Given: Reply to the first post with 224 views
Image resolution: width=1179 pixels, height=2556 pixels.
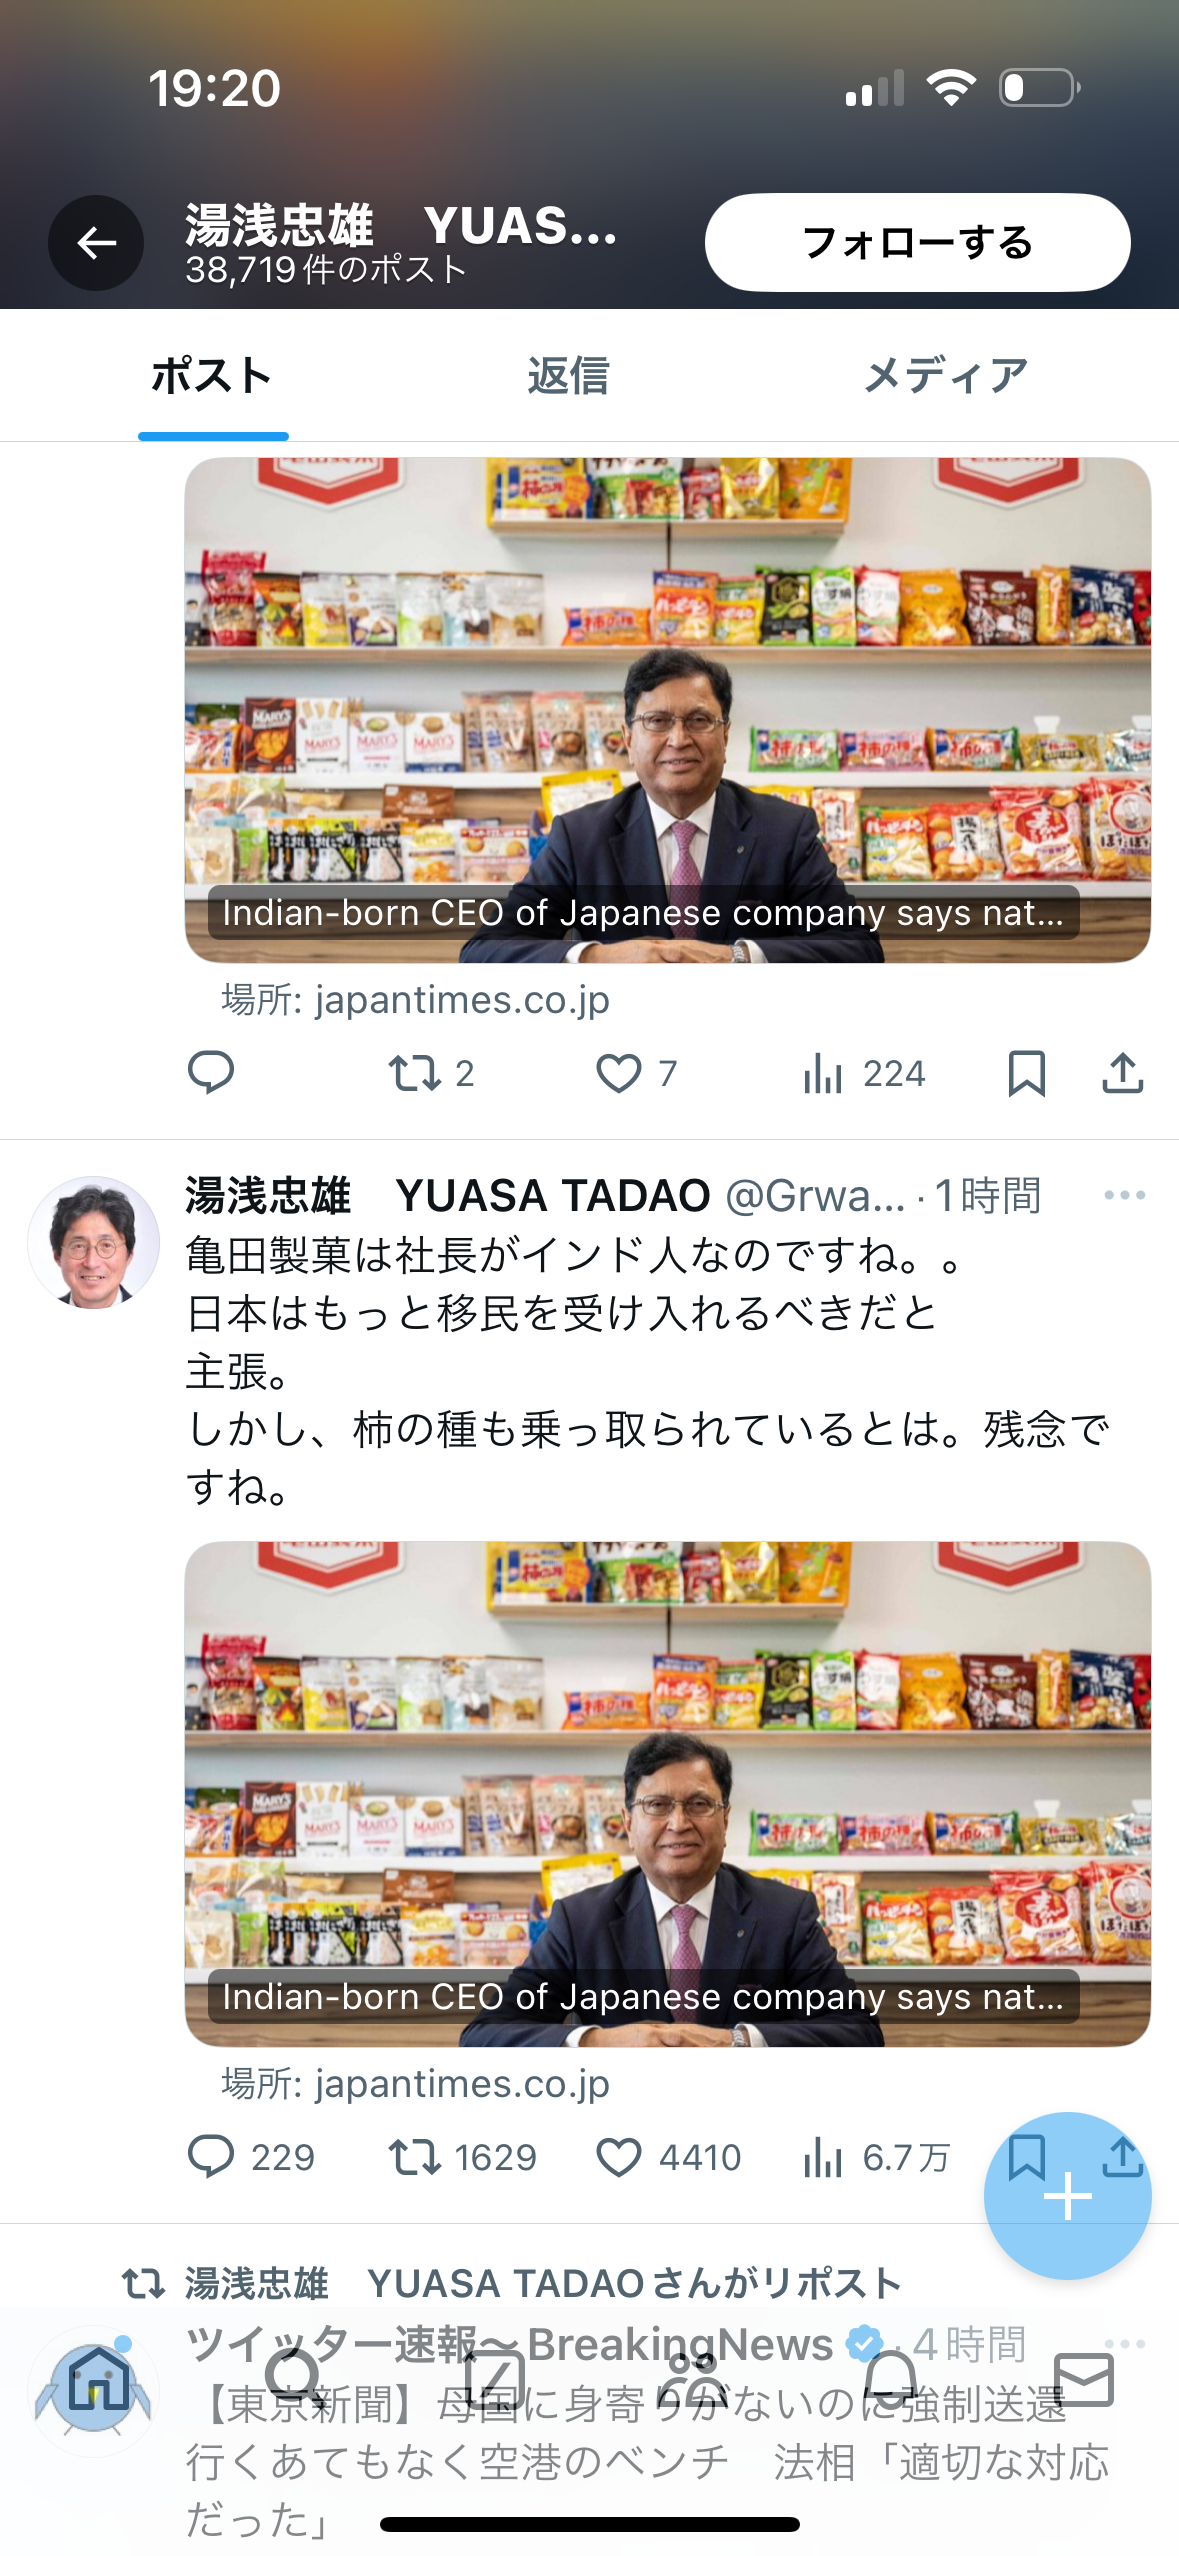Looking at the screenshot, I should [211, 1073].
